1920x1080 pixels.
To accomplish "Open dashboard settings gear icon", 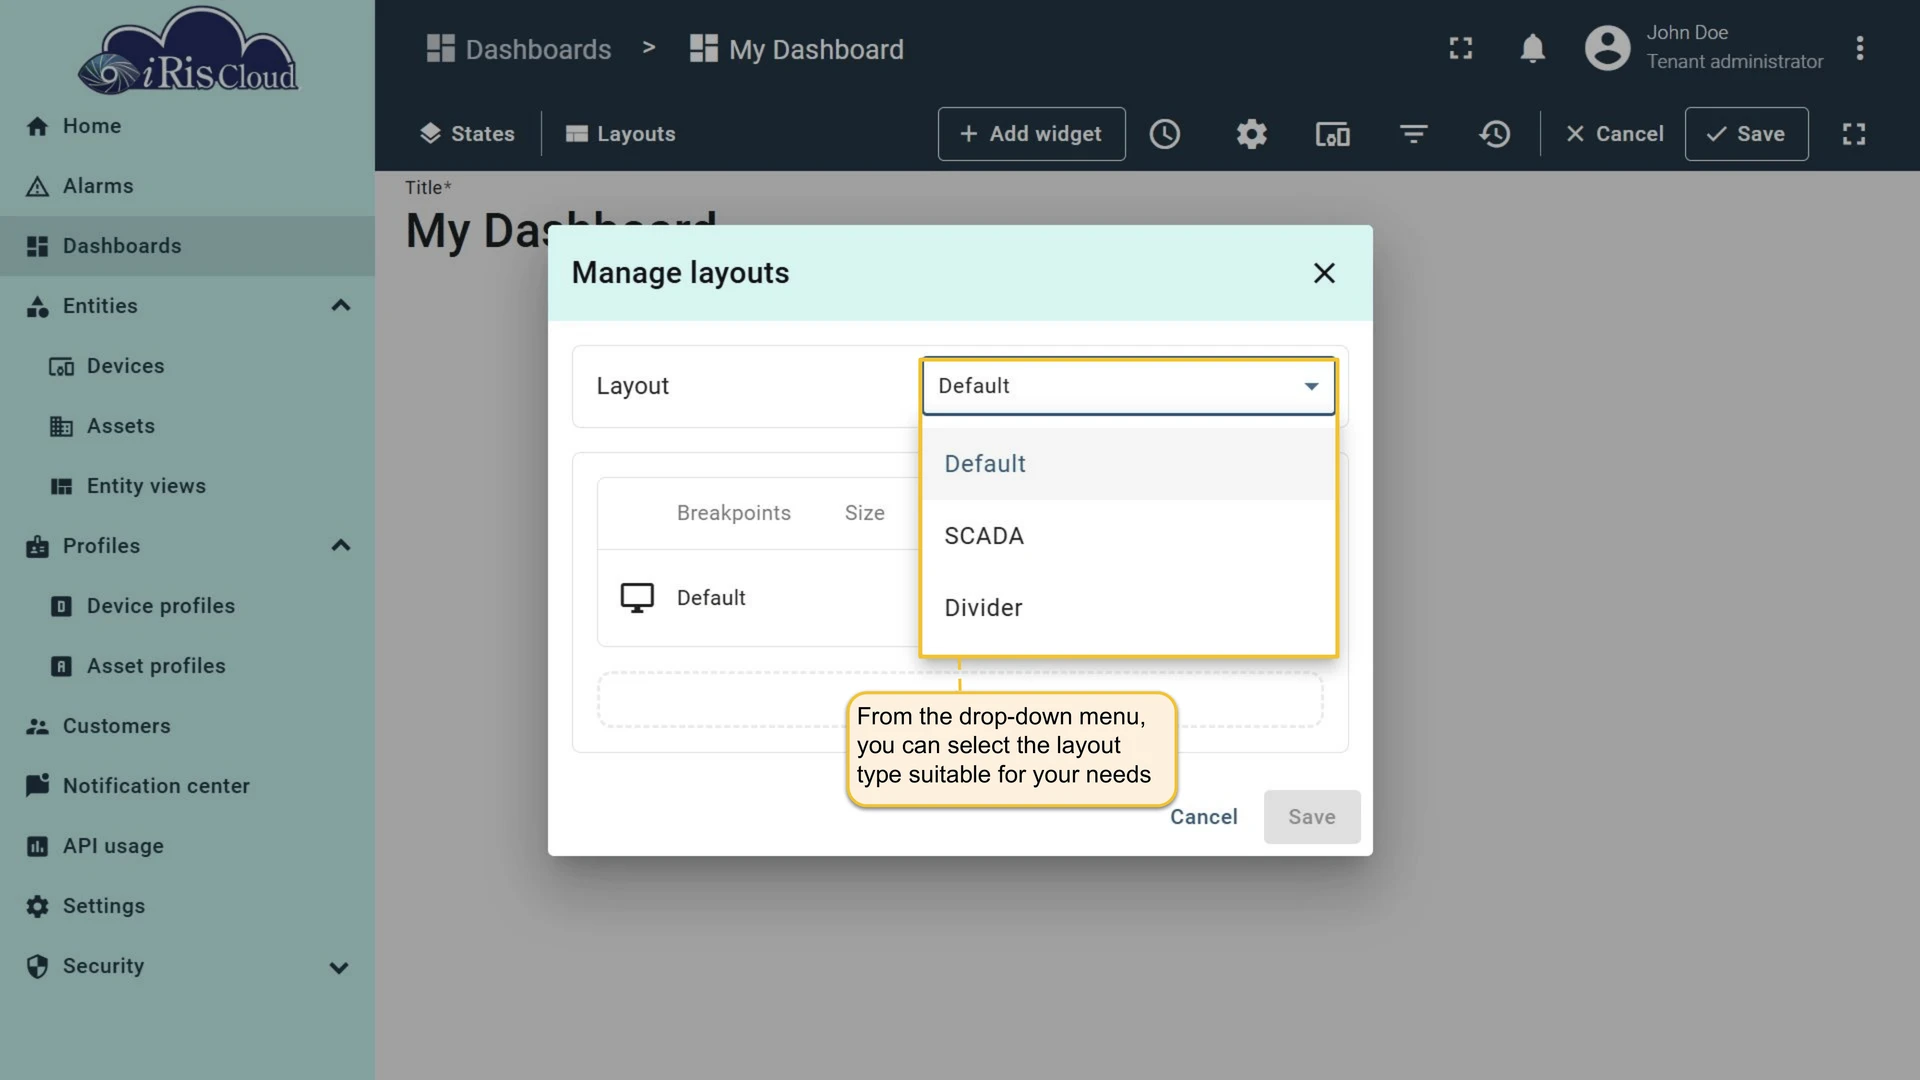I will tap(1251, 134).
